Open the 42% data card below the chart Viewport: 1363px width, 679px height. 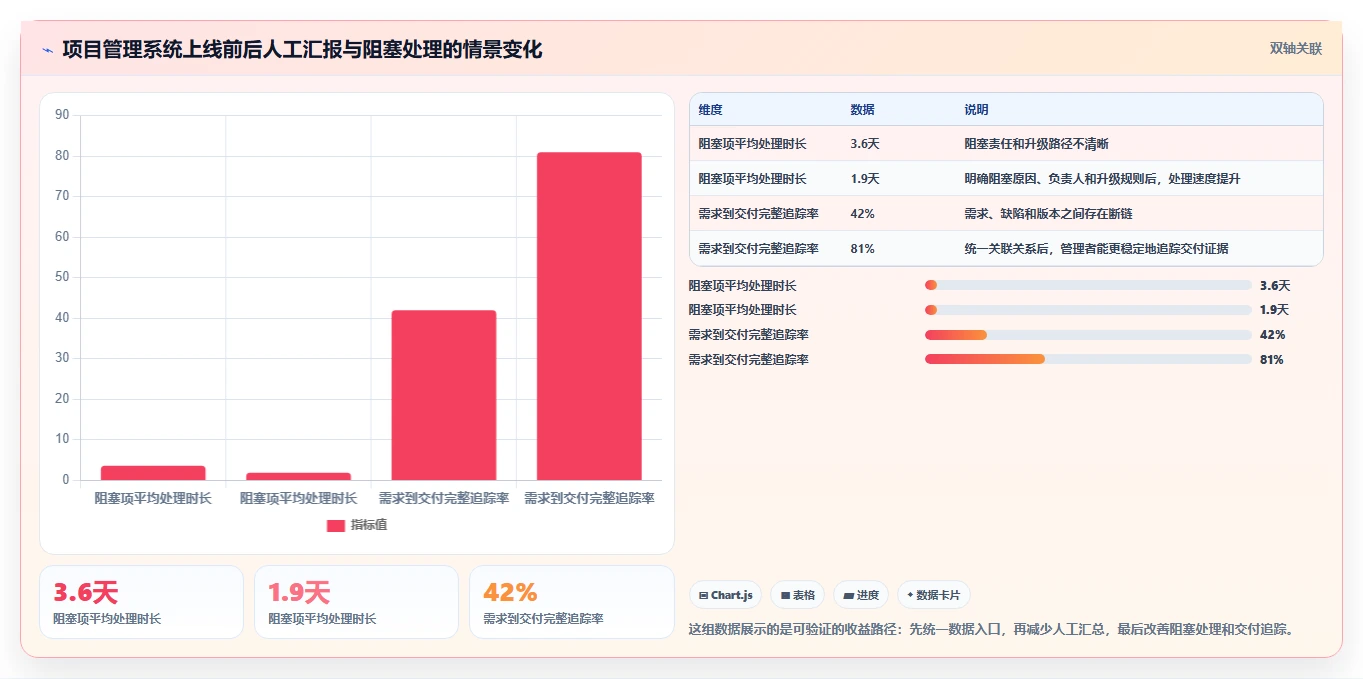tap(572, 602)
